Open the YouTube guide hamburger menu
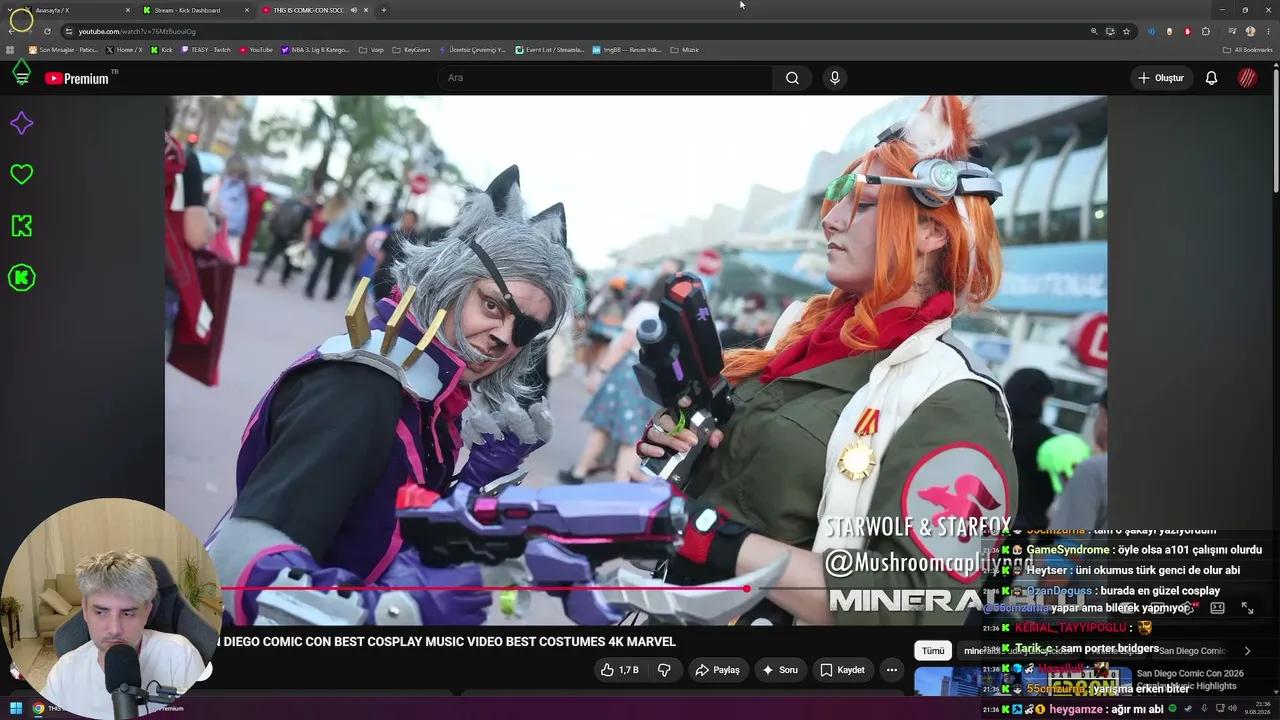The image size is (1280, 720). tap(21, 76)
